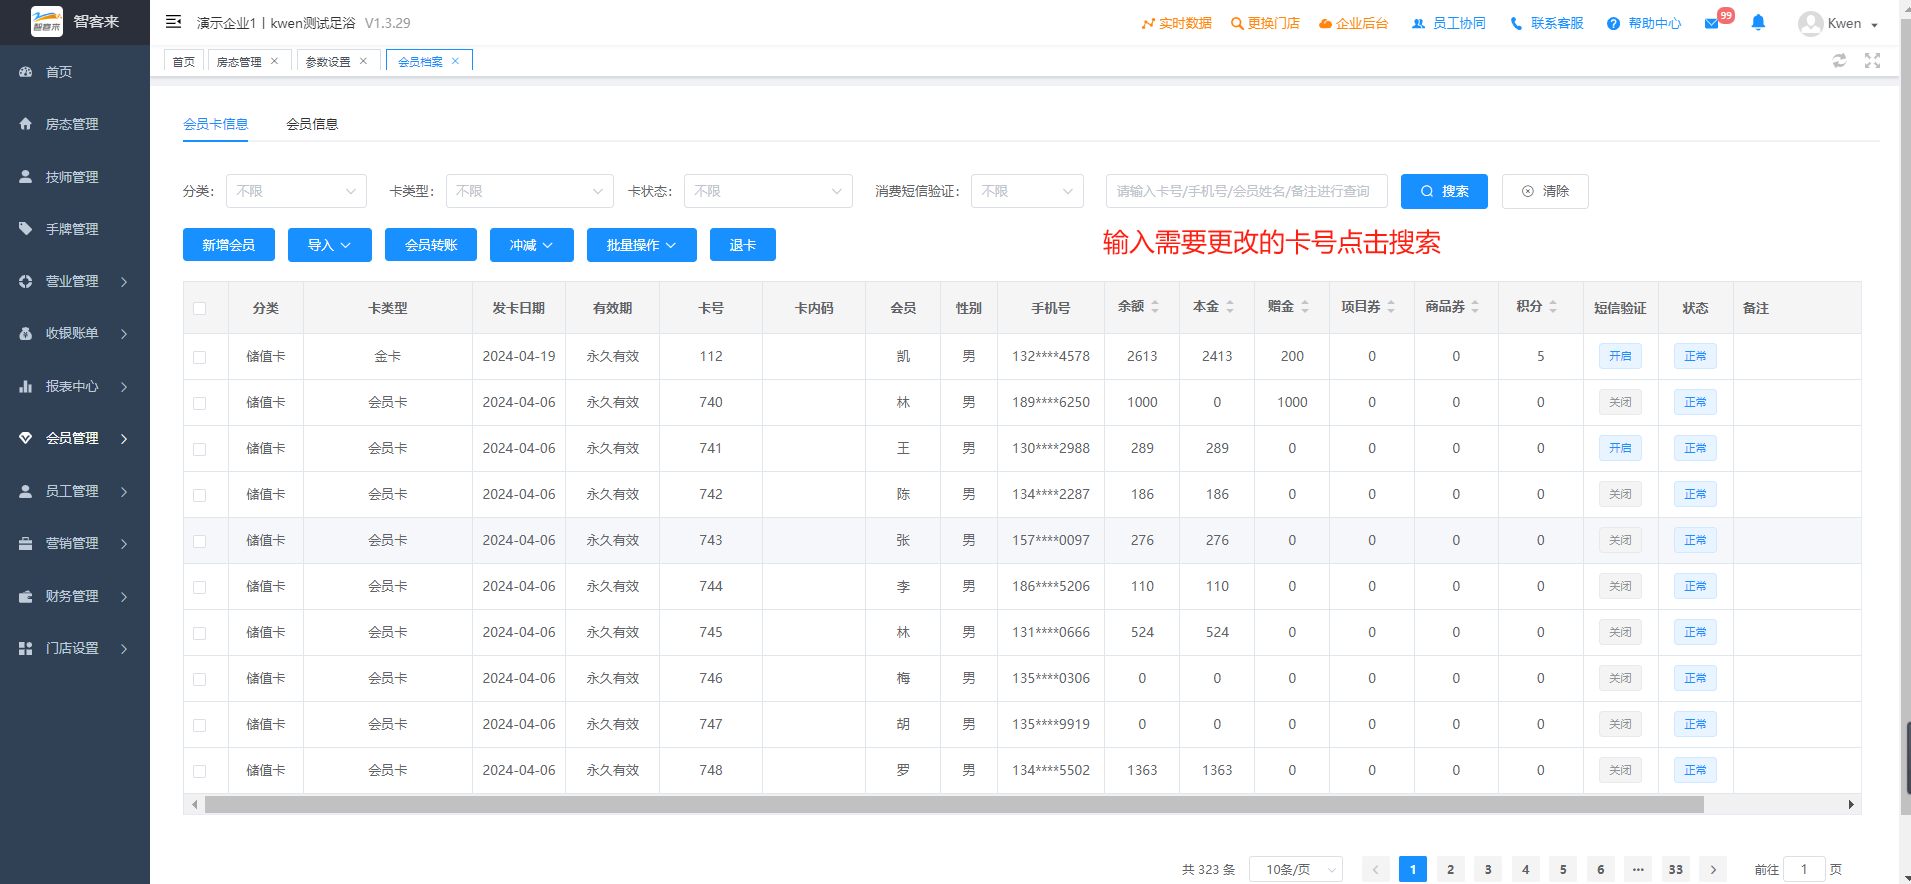Select row with card number 740

click(x=200, y=403)
